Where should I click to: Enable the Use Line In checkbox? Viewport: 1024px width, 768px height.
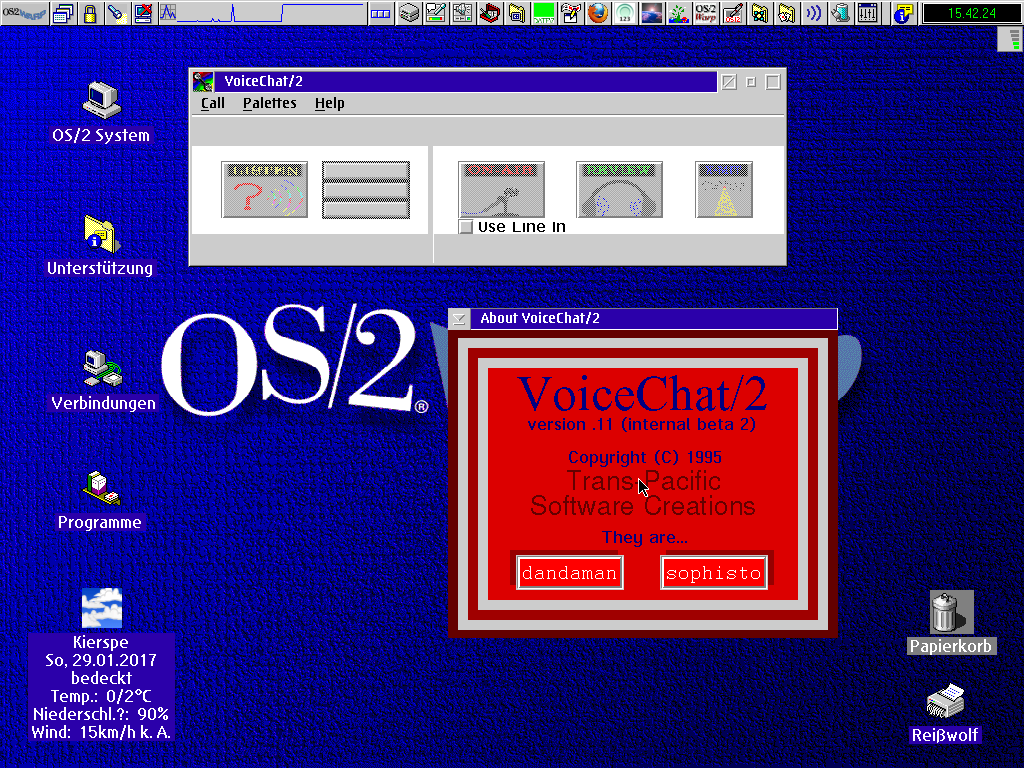pyautogui.click(x=466, y=227)
